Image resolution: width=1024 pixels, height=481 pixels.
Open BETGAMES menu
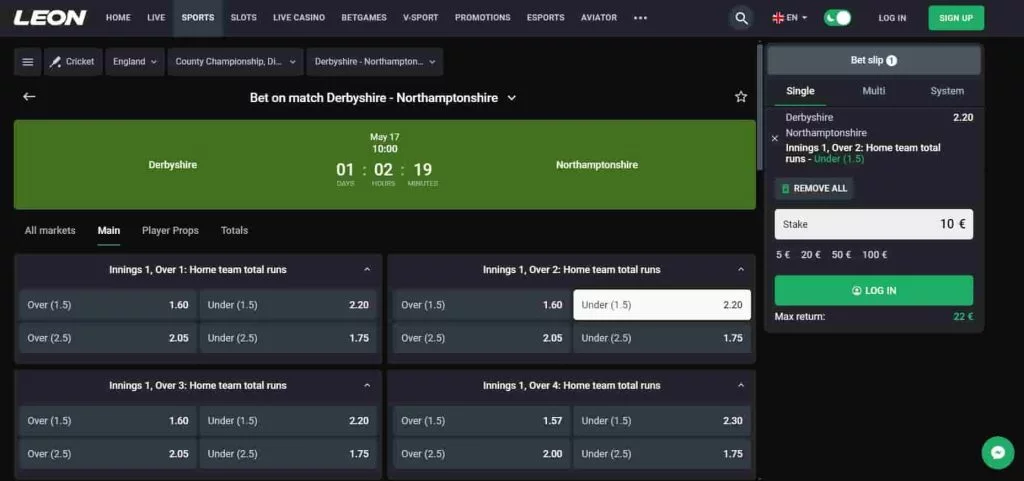pos(364,18)
